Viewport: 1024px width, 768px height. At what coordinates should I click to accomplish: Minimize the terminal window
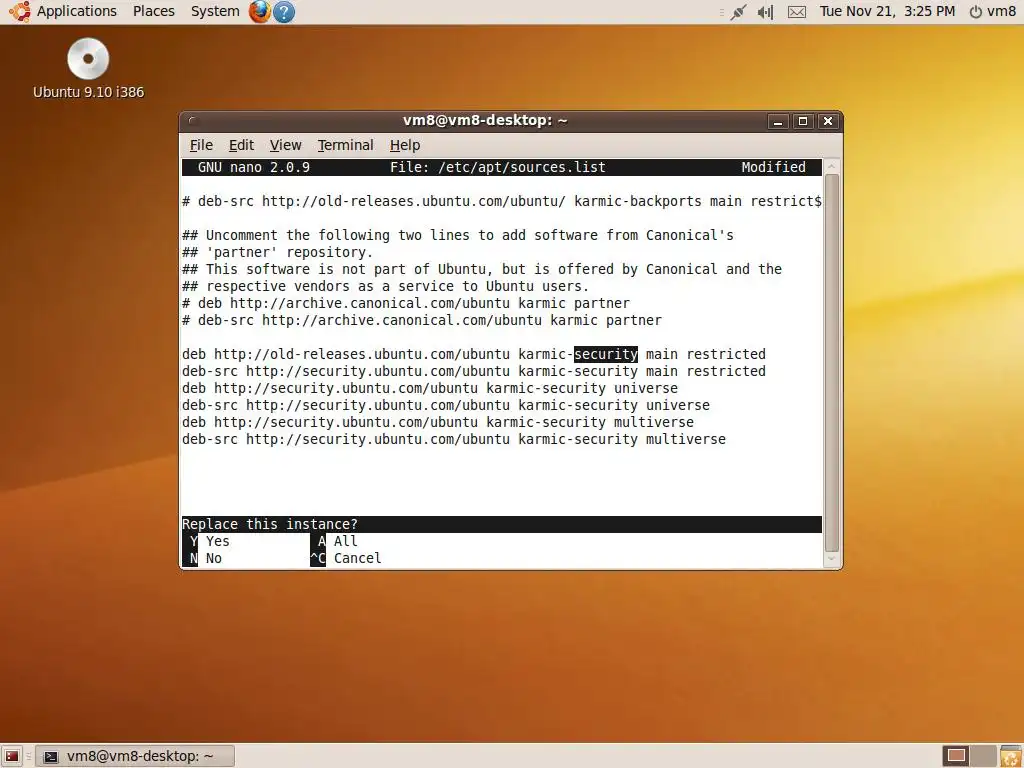pyautogui.click(x=778, y=121)
